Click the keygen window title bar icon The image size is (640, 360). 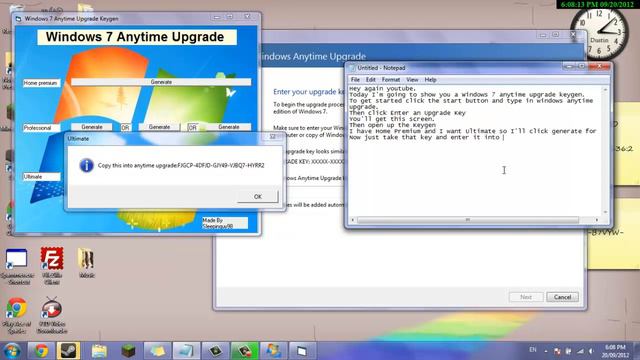point(18,19)
